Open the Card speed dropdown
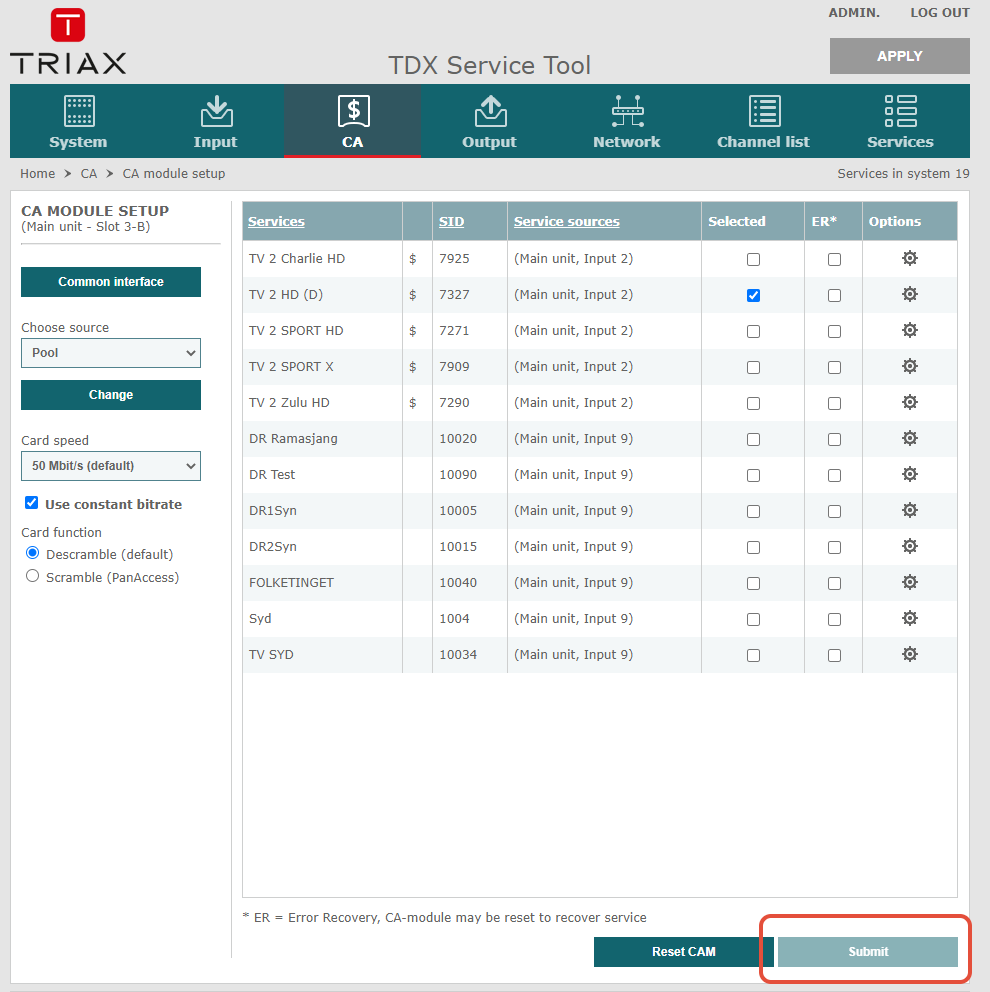Viewport: 990px width, 992px height. [x=111, y=466]
